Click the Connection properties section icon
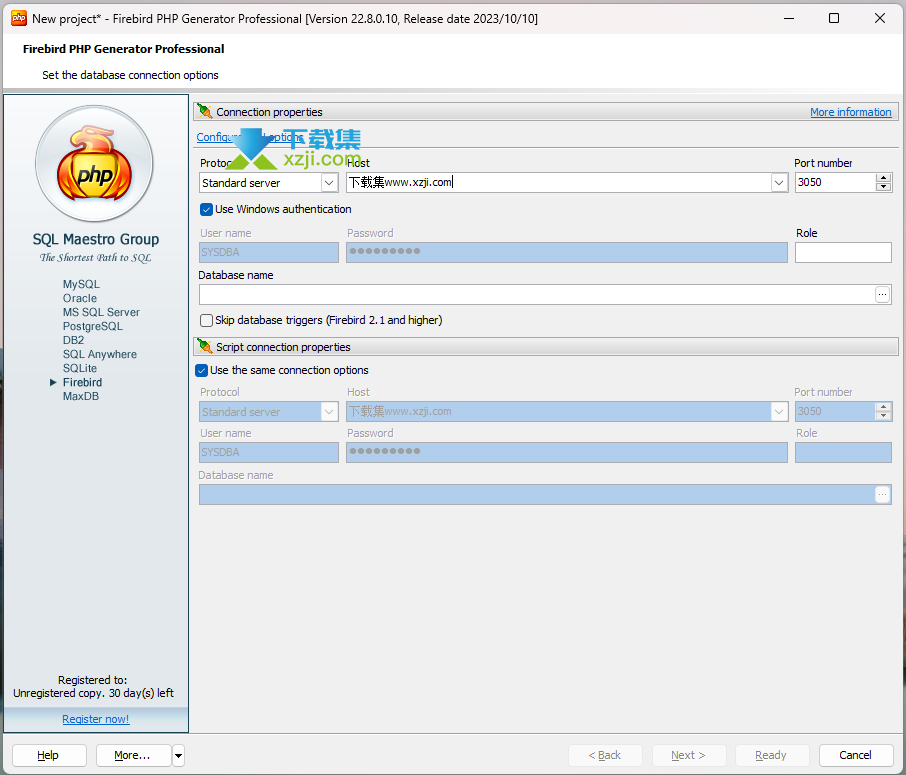Screen dimensions: 906x775 [x=205, y=112]
